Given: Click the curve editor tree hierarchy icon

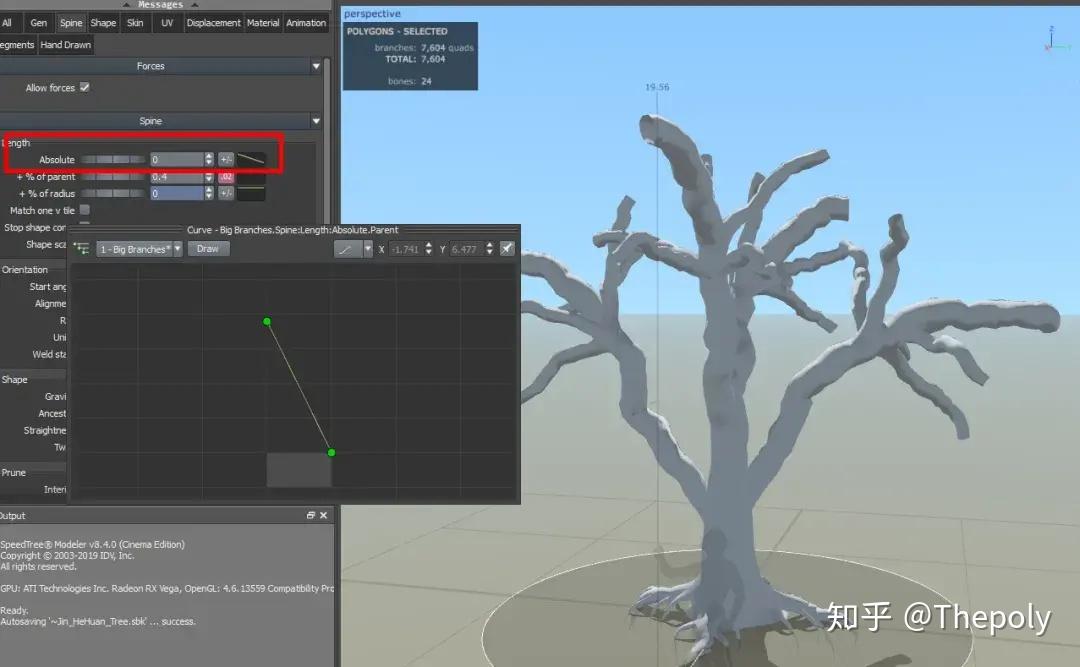Looking at the screenshot, I should 81,249.
